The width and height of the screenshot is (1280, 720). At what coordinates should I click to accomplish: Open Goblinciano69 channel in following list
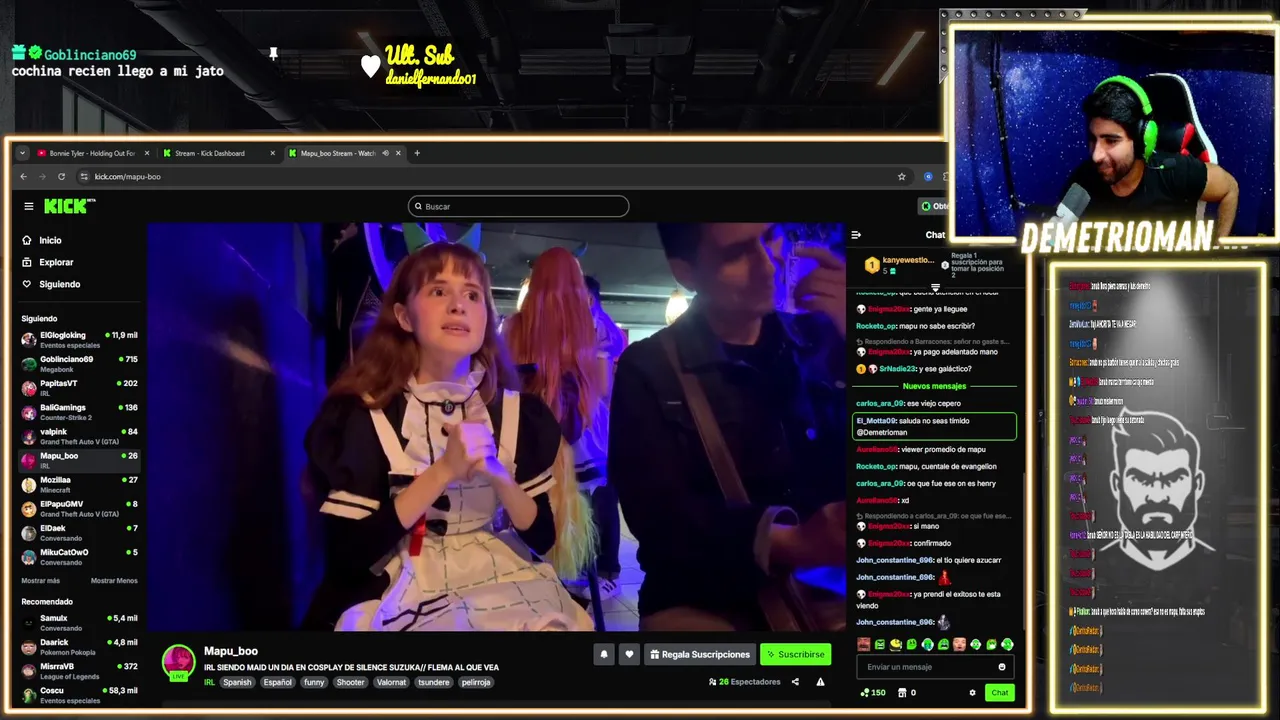[x=79, y=363]
